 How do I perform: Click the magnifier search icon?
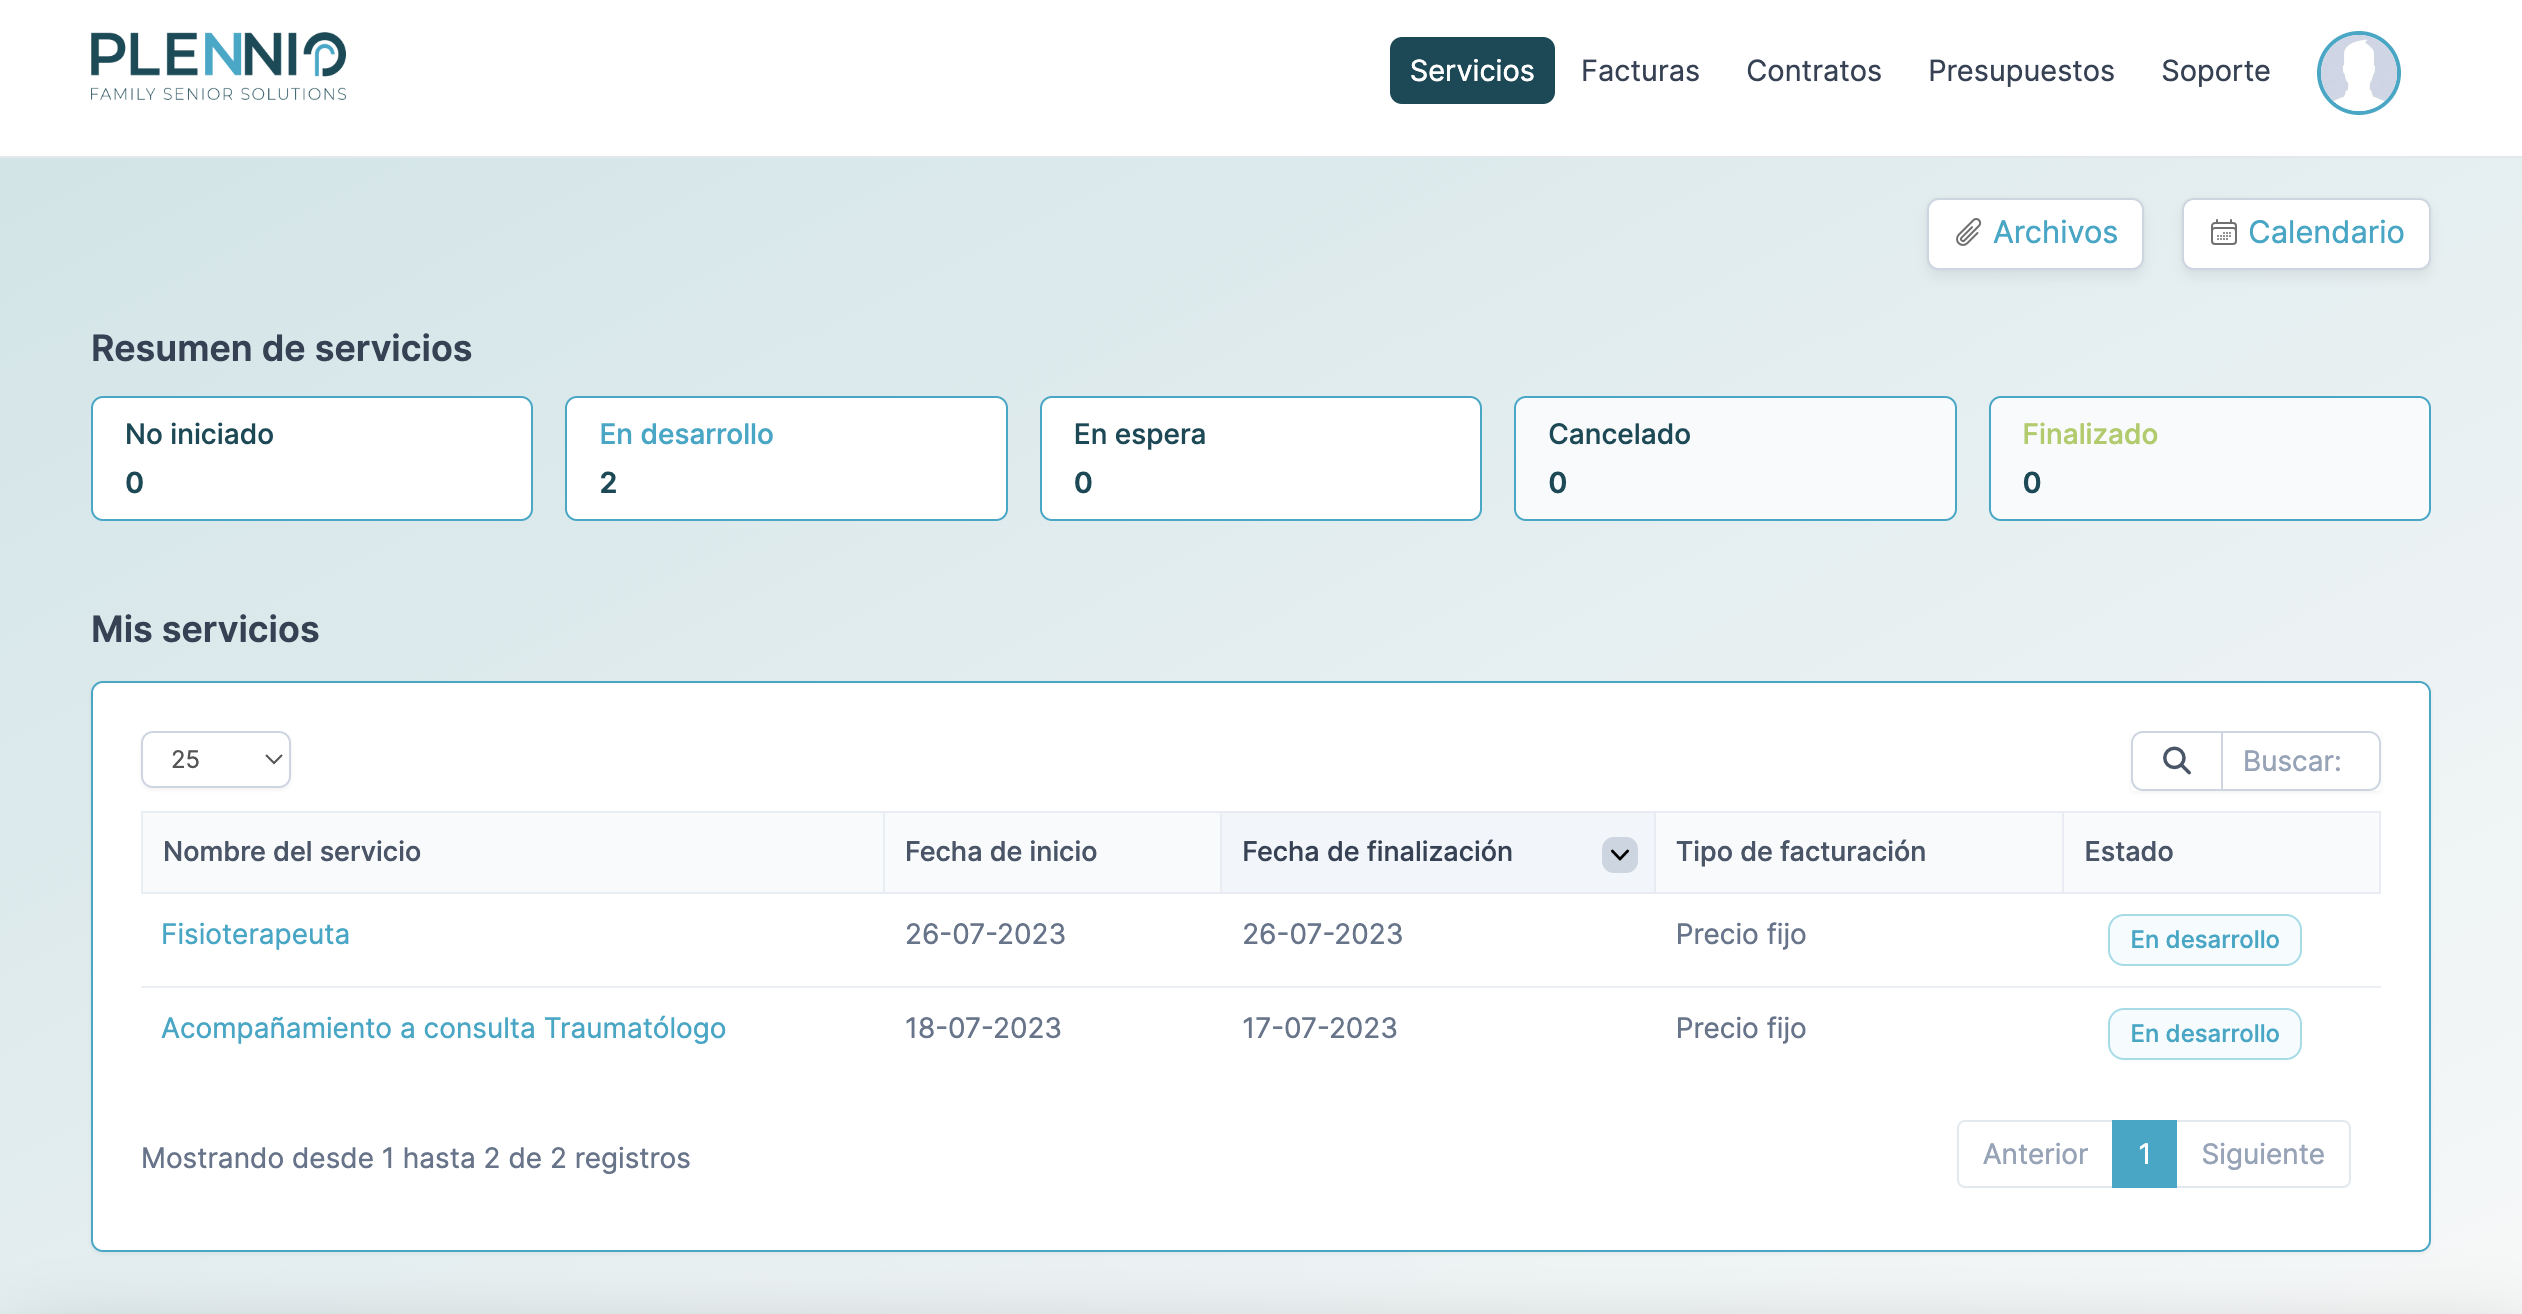click(2176, 761)
